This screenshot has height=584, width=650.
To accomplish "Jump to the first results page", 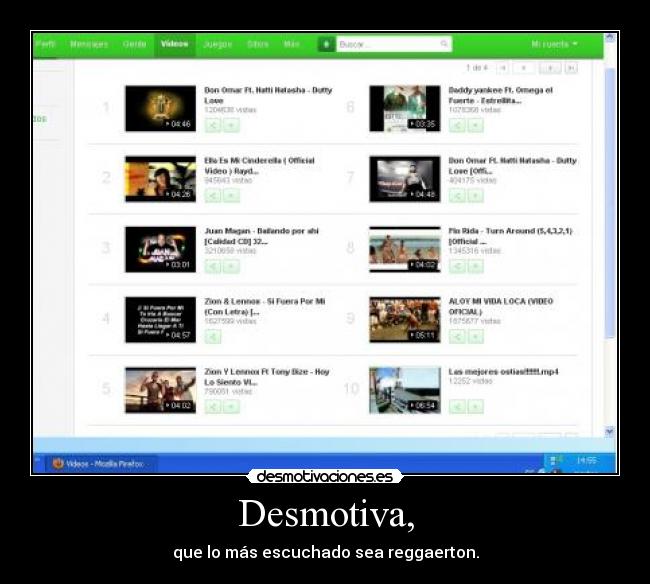I will (502, 68).
